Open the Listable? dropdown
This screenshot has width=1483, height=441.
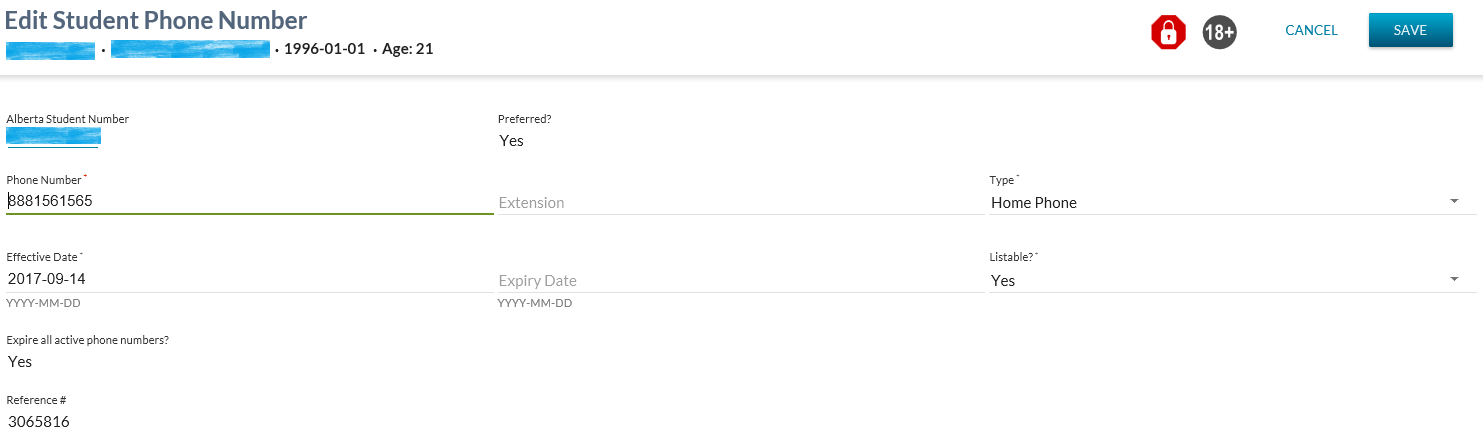click(1215, 281)
